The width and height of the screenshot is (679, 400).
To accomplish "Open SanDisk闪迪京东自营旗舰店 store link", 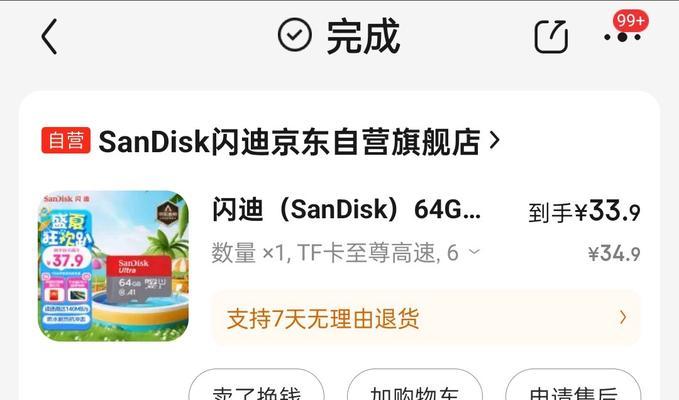I will [289, 141].
